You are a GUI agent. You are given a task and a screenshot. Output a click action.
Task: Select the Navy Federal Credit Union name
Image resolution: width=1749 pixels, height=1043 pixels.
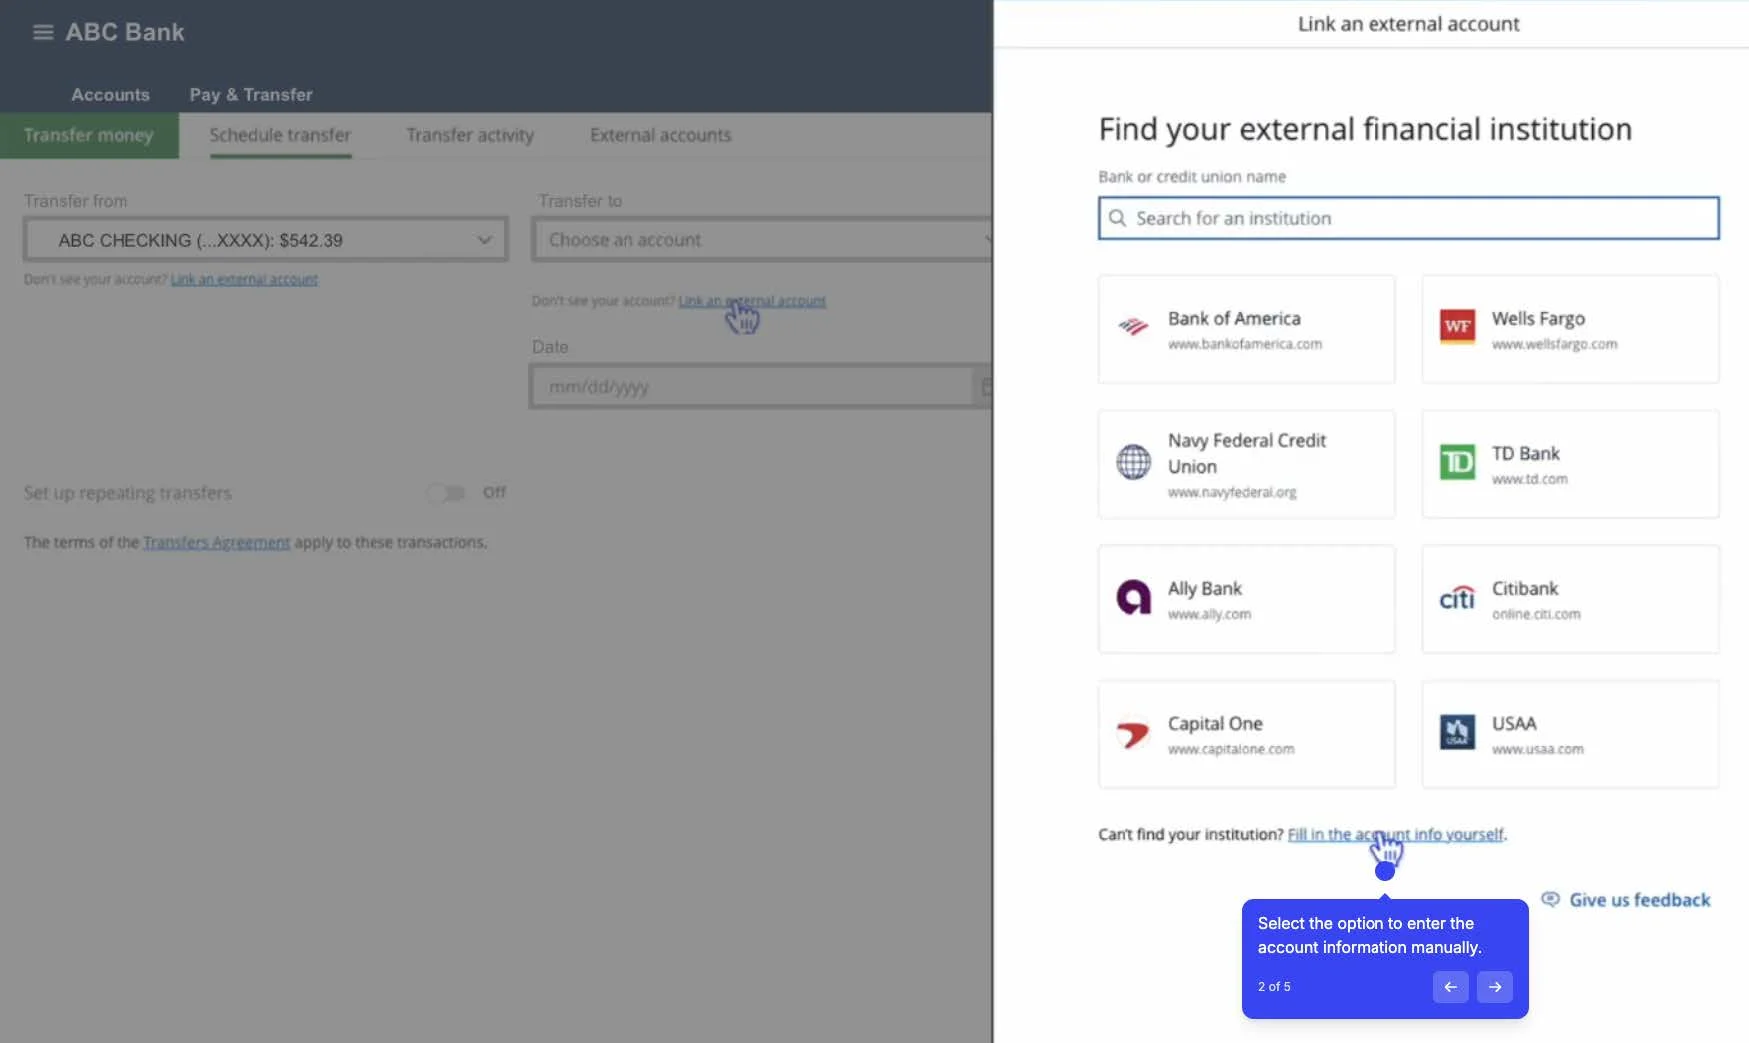1247,453
